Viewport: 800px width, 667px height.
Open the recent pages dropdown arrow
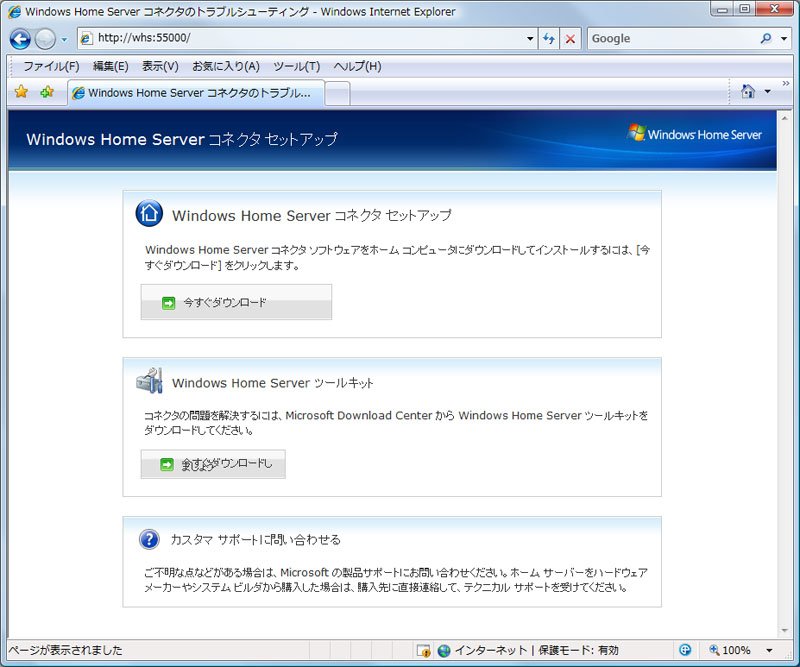[64, 39]
